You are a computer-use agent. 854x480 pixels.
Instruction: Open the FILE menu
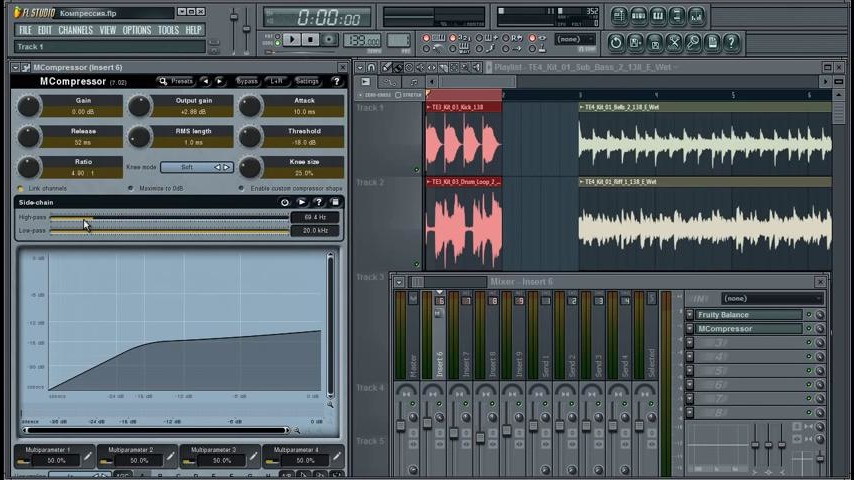26,30
